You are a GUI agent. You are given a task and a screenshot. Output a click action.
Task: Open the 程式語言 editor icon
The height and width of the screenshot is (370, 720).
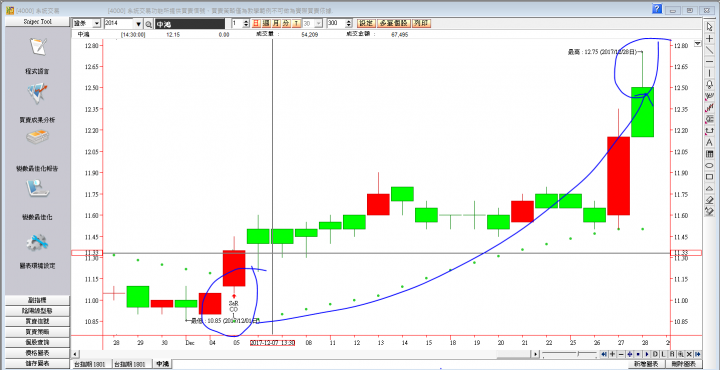tap(37, 47)
